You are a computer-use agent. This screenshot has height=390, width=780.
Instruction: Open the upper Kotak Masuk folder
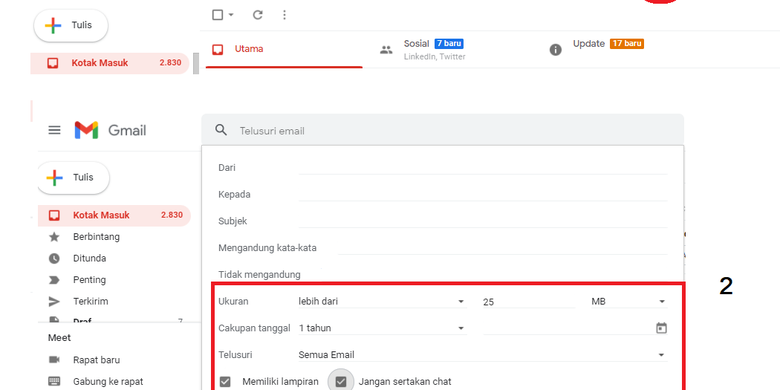110,63
